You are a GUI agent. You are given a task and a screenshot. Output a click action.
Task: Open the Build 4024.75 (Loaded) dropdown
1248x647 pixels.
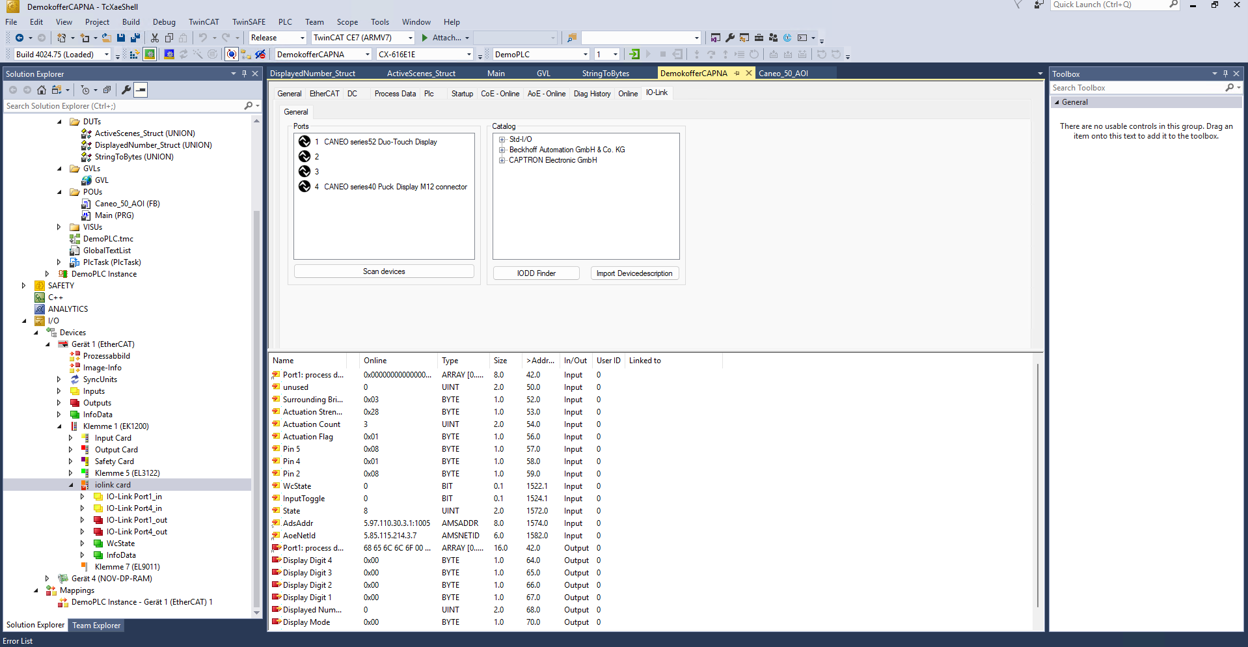coord(106,54)
